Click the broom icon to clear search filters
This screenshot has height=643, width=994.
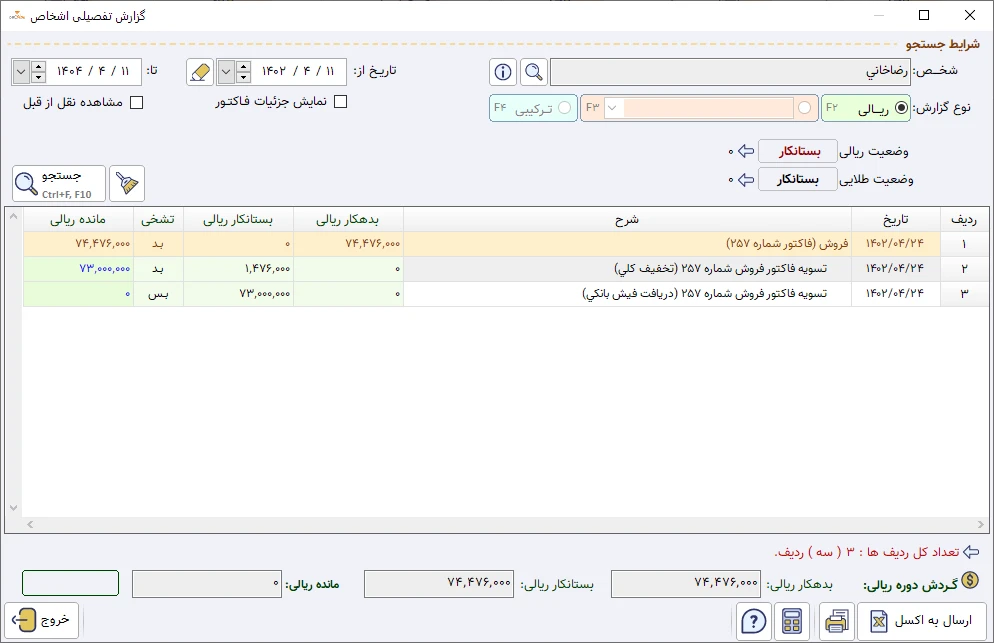tap(127, 183)
